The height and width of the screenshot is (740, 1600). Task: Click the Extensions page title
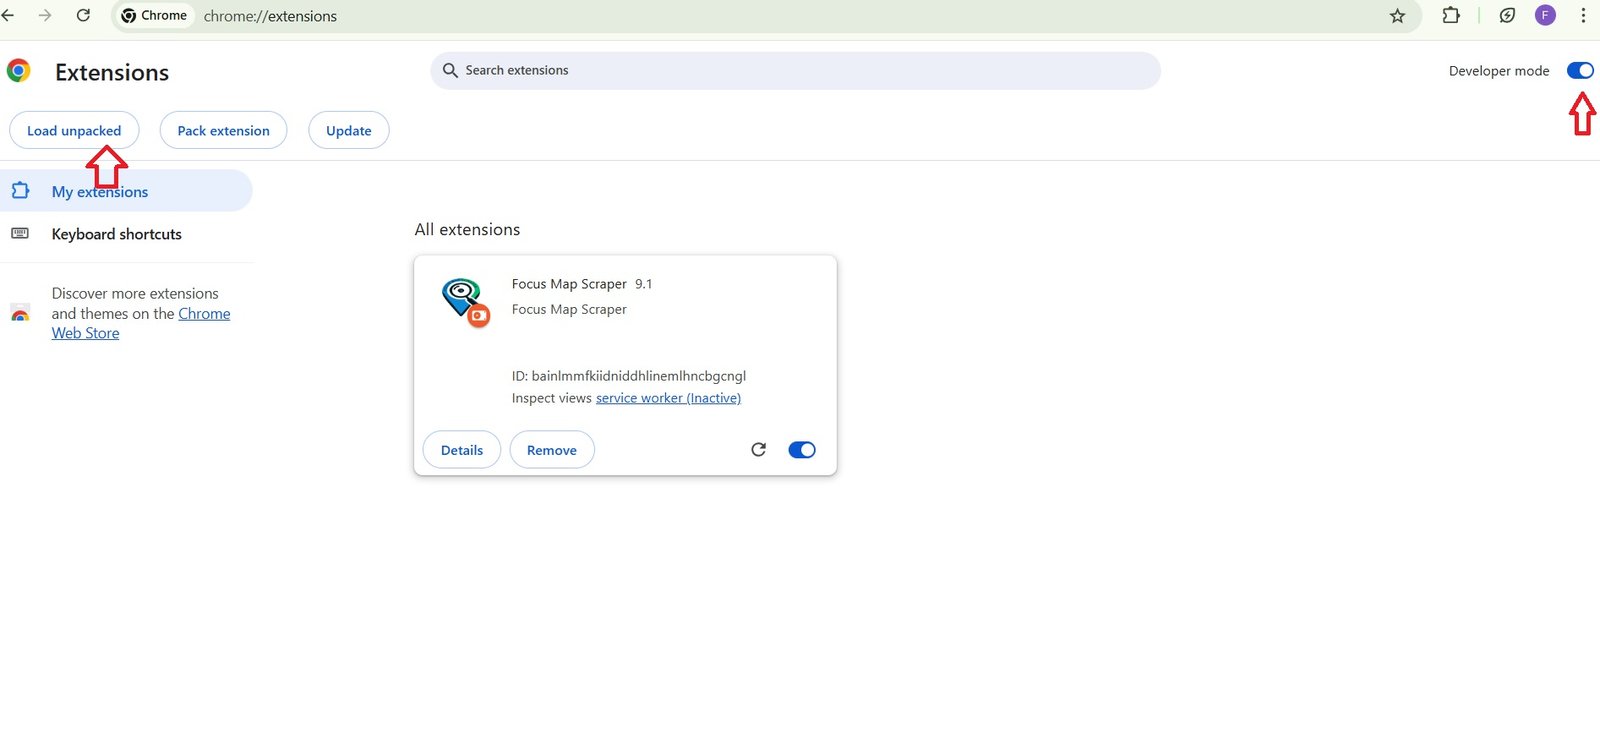(x=112, y=72)
